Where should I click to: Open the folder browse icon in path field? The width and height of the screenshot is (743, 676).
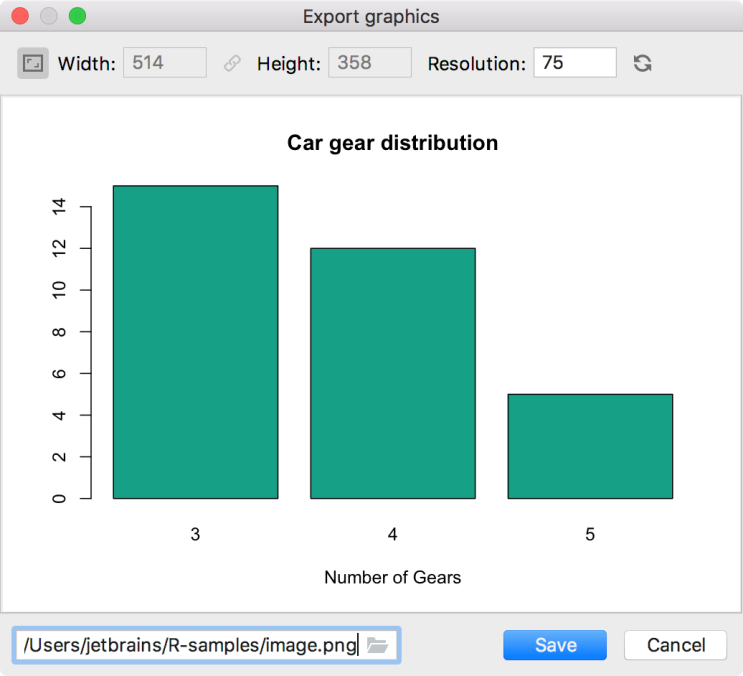coord(377,645)
